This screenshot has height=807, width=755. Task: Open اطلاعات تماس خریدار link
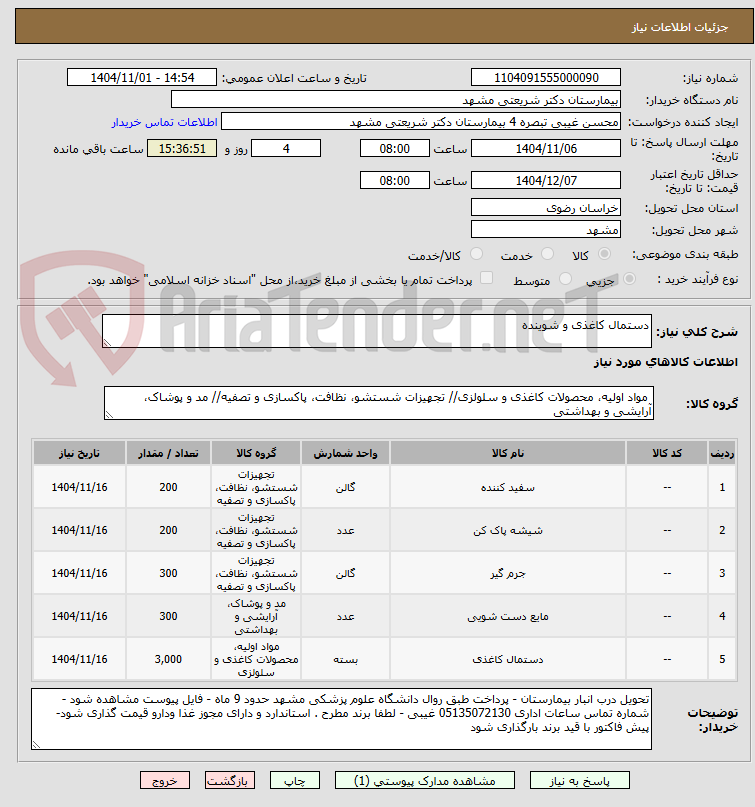[165, 122]
